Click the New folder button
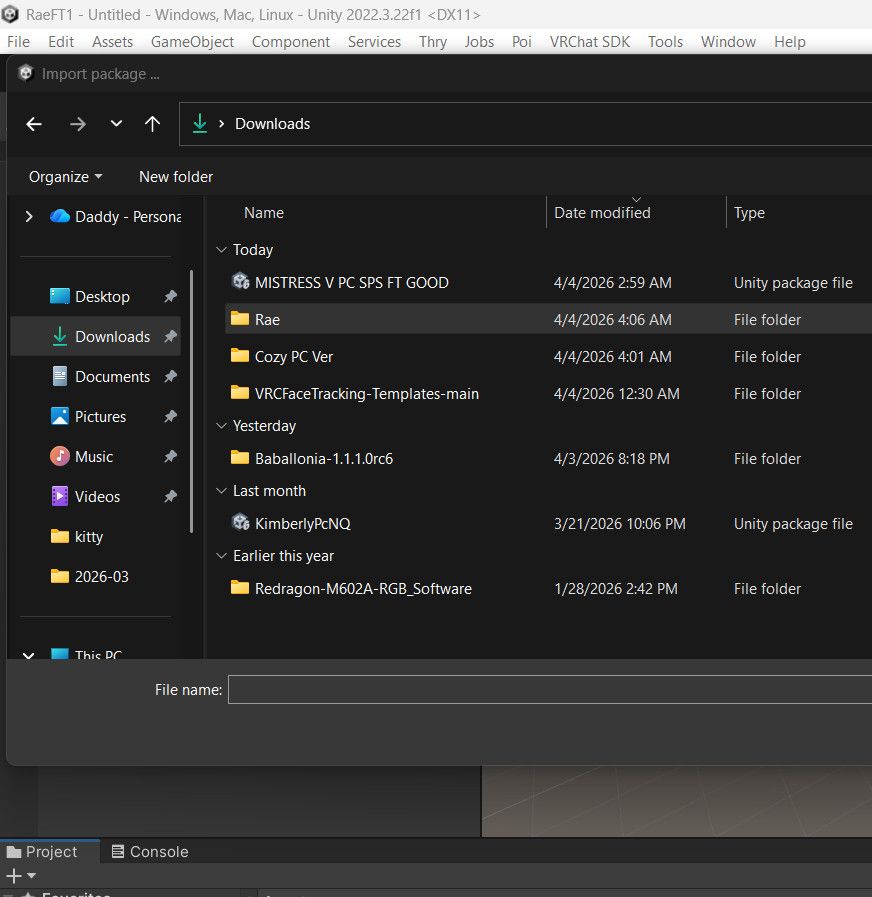The image size is (872, 897). tap(176, 177)
